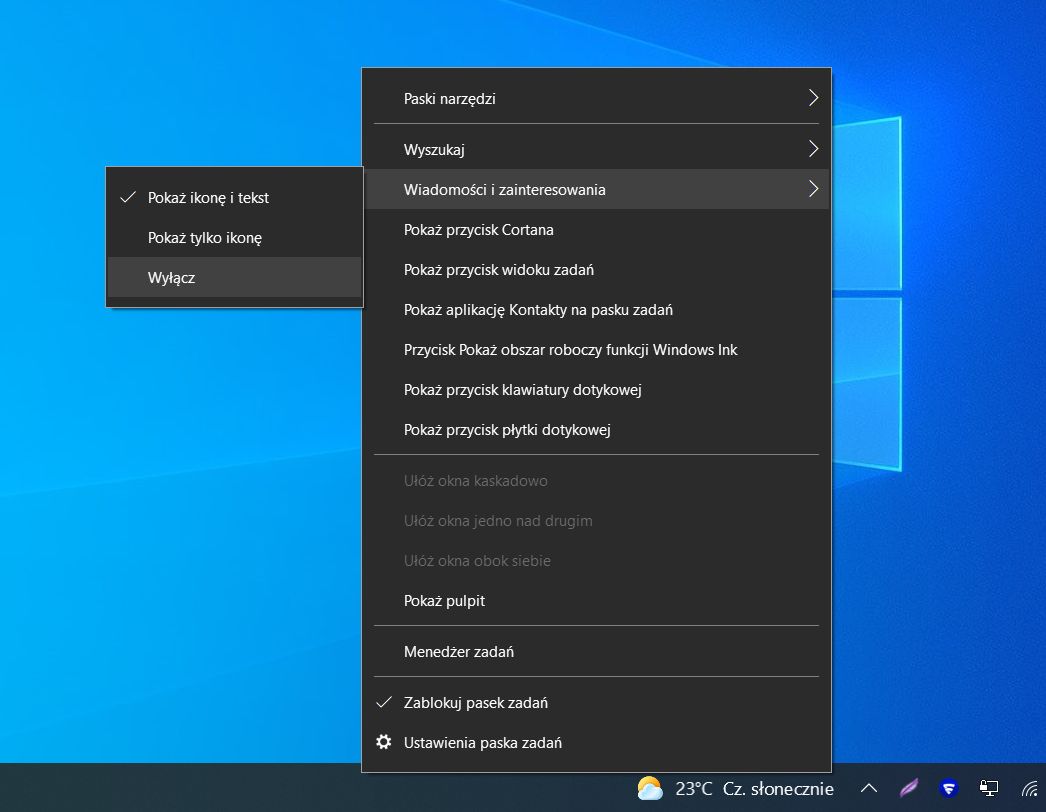
Task: Click the feather-shaped app icon in tray
Action: click(x=908, y=789)
